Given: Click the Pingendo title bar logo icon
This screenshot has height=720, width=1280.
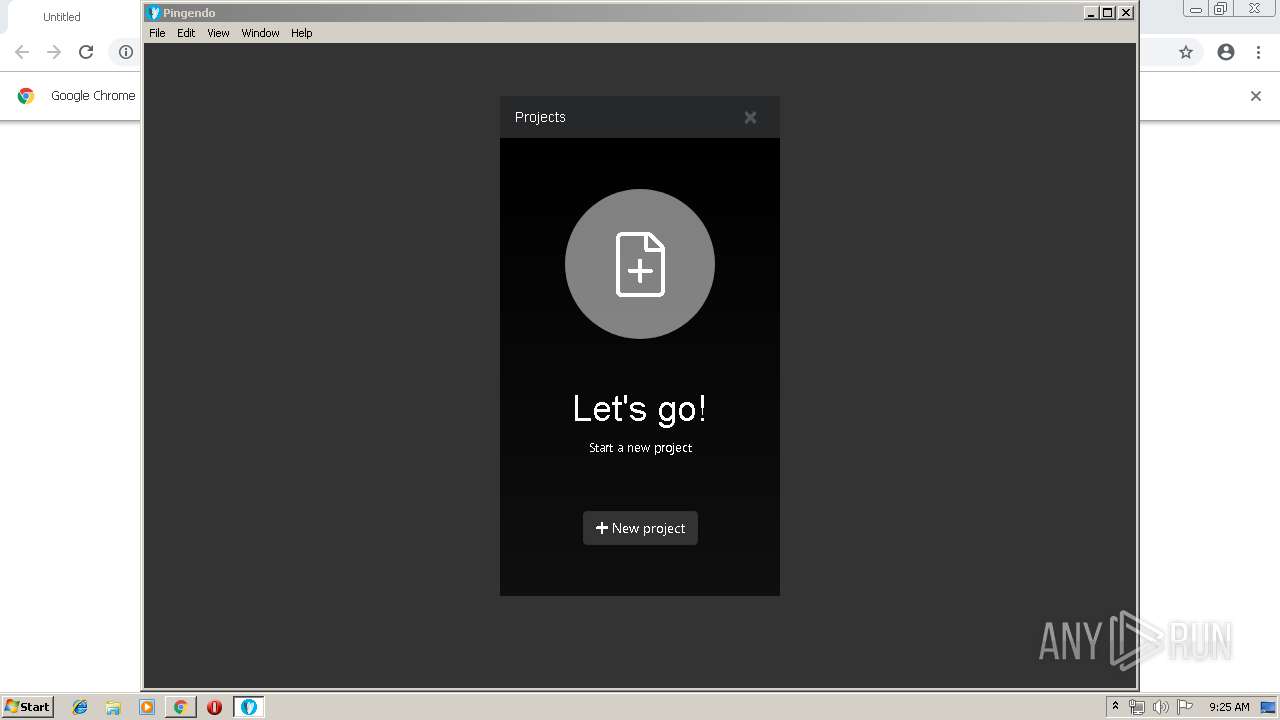Looking at the screenshot, I should 154,13.
